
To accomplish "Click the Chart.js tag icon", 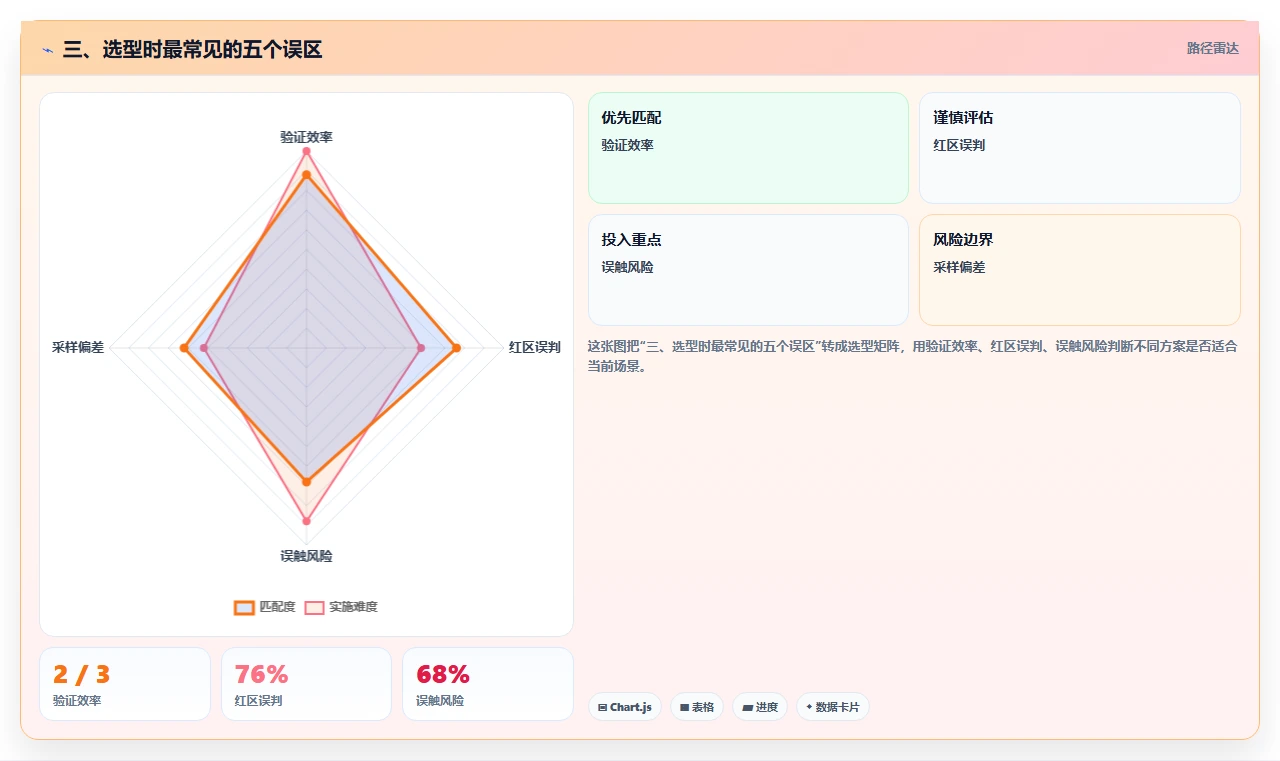I will [602, 707].
